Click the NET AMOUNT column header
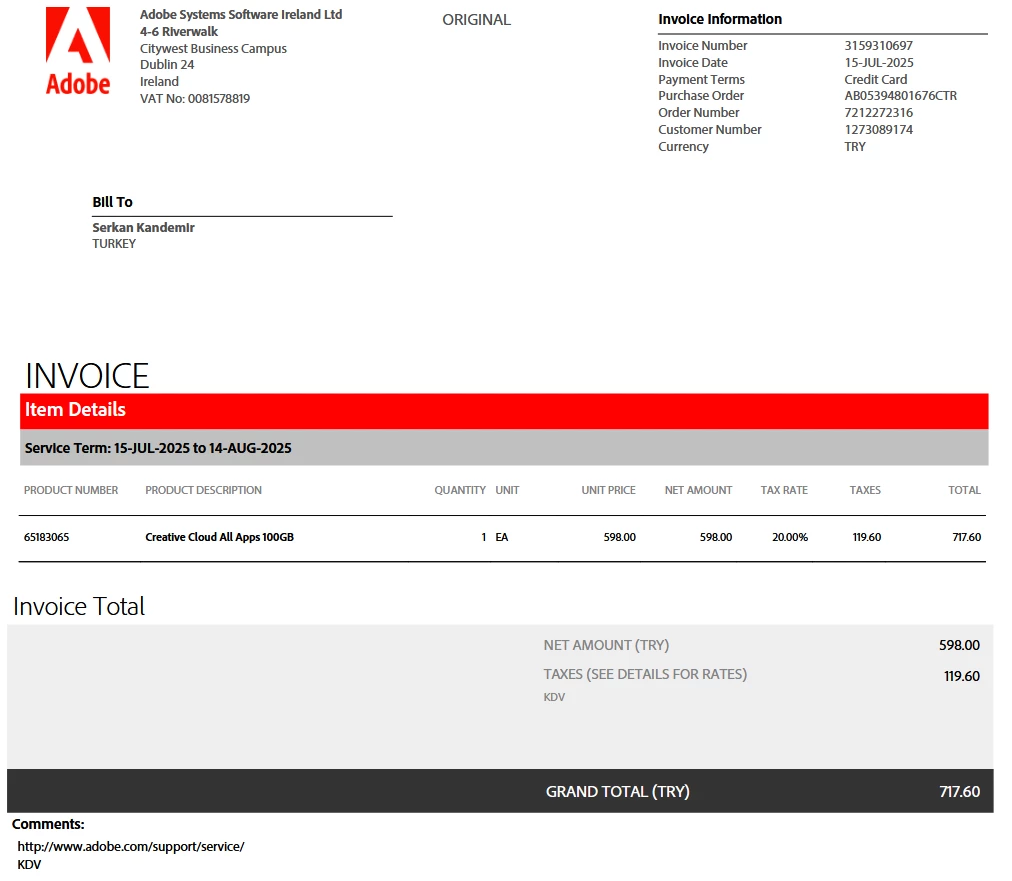 pyautogui.click(x=698, y=490)
